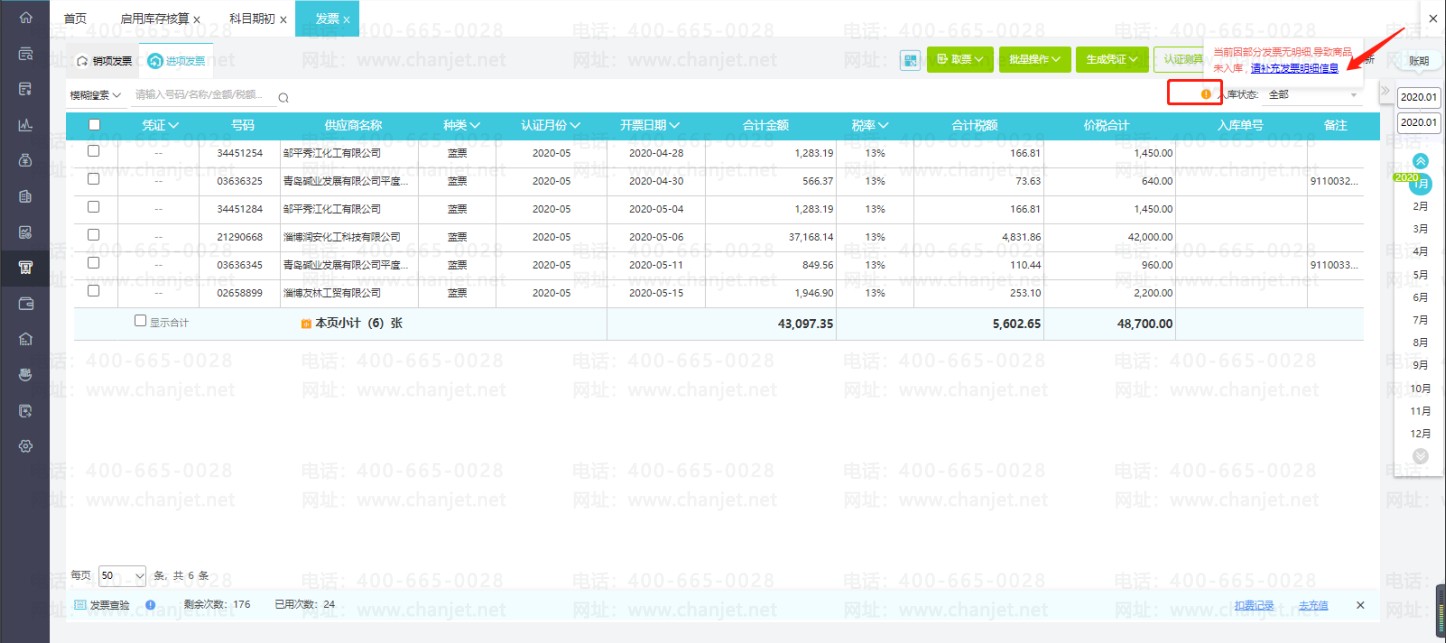Click the search magnifier icon beside the search box

(283, 97)
